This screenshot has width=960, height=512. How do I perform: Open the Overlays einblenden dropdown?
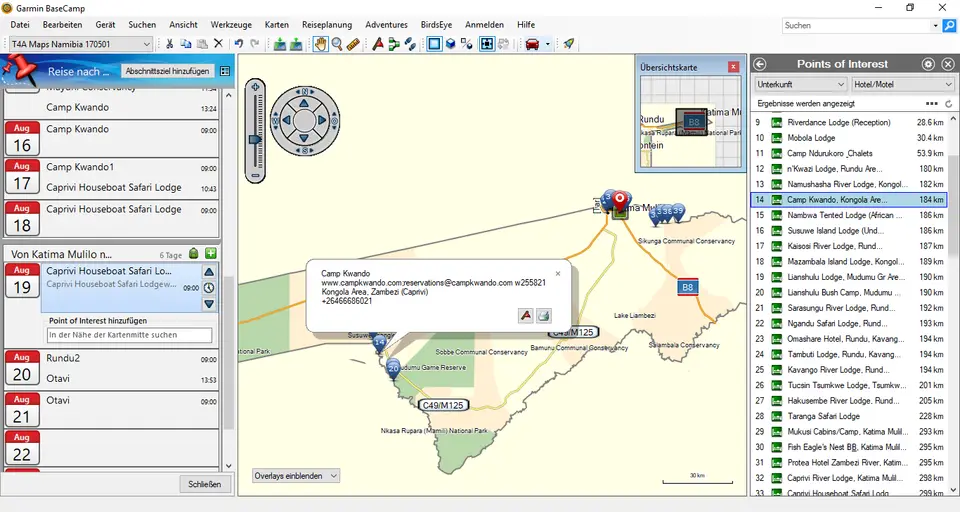pos(296,476)
